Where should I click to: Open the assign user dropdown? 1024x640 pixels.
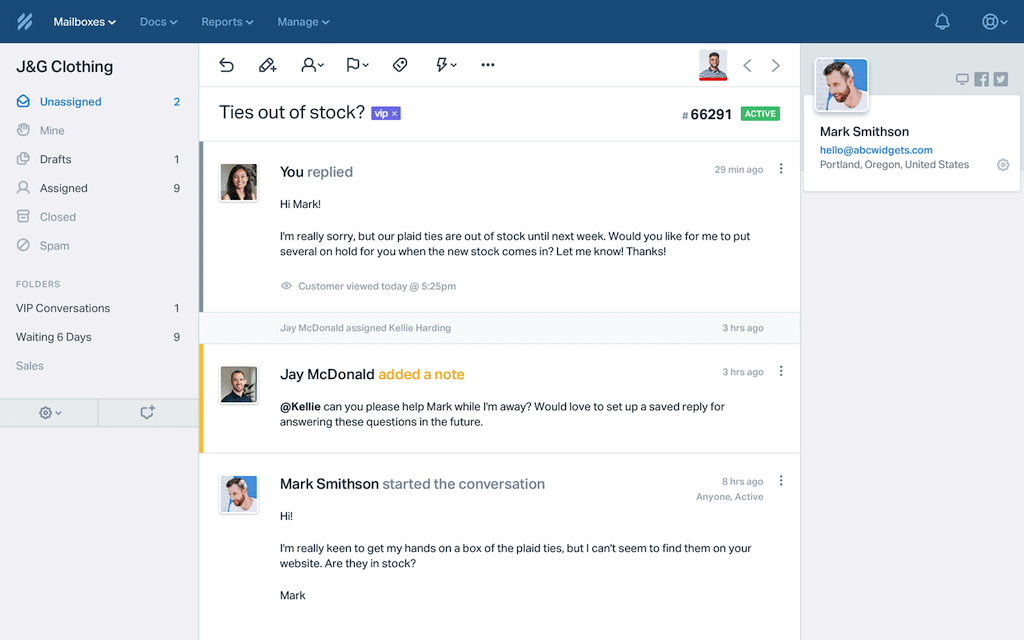(x=312, y=65)
